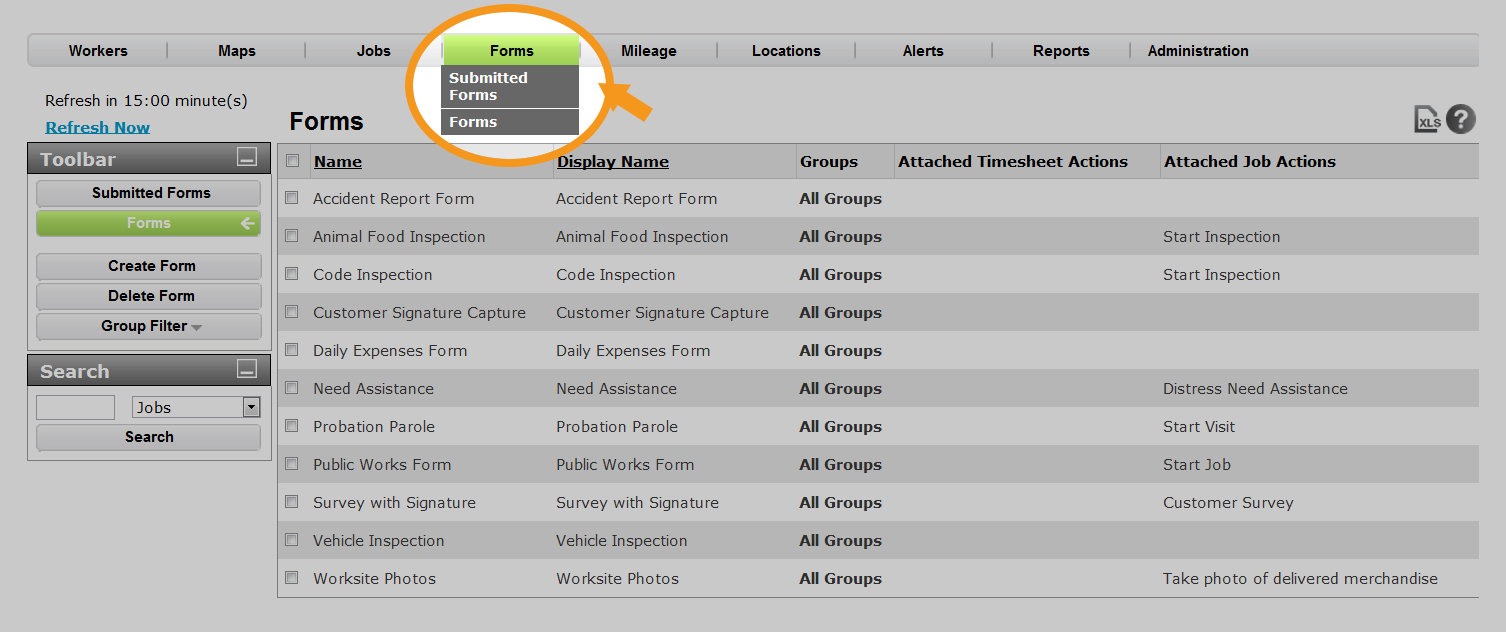Click the Delete Form button
Screen dimensions: 1506x632
(150, 296)
